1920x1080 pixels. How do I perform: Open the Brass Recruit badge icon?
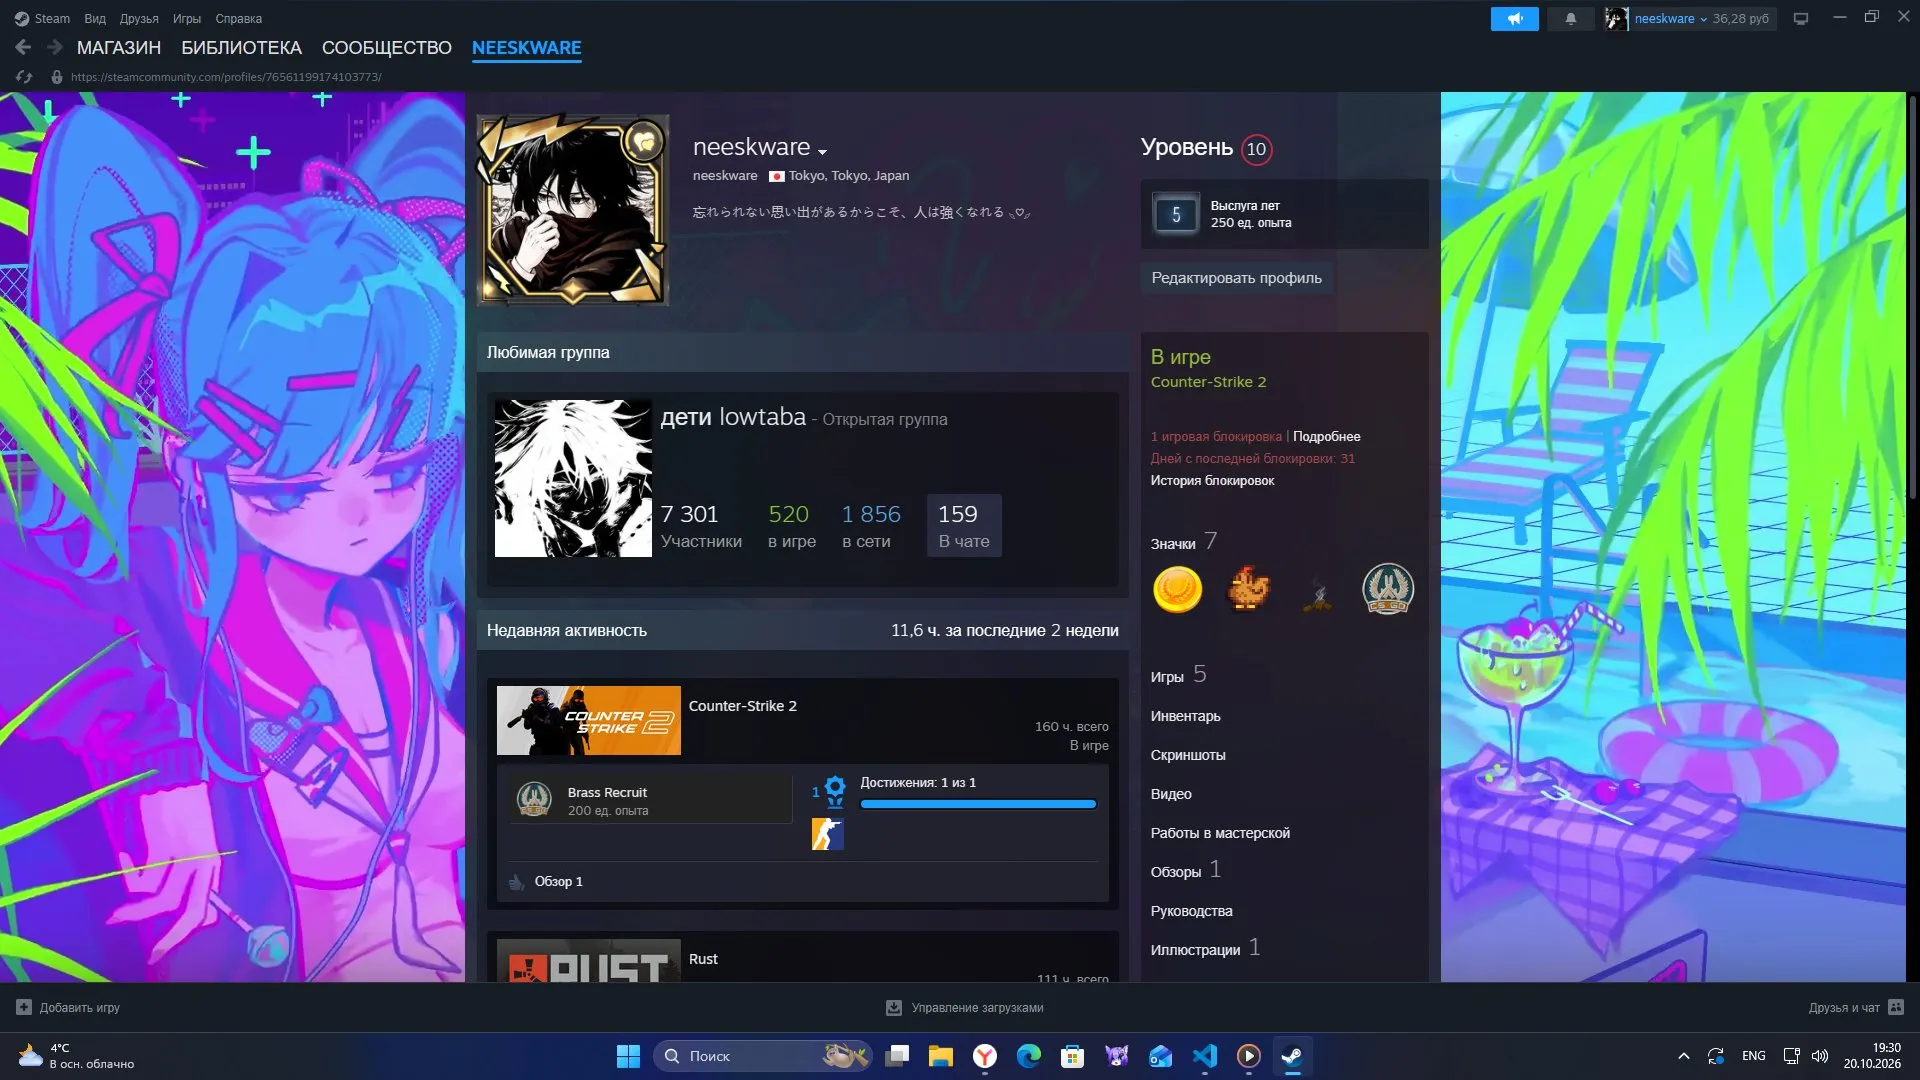pyautogui.click(x=534, y=800)
